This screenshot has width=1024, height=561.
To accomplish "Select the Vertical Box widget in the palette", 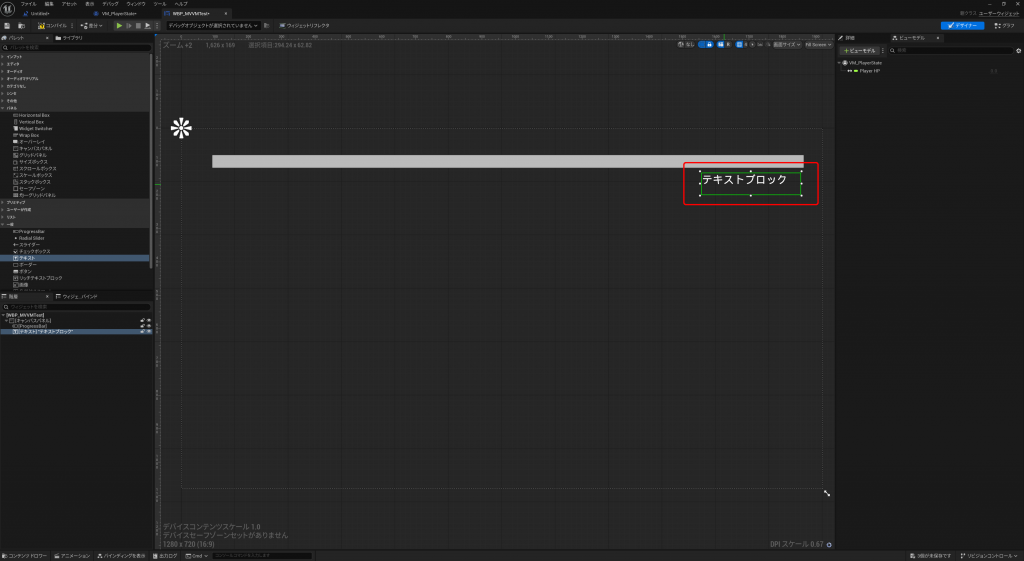I will [x=32, y=122].
